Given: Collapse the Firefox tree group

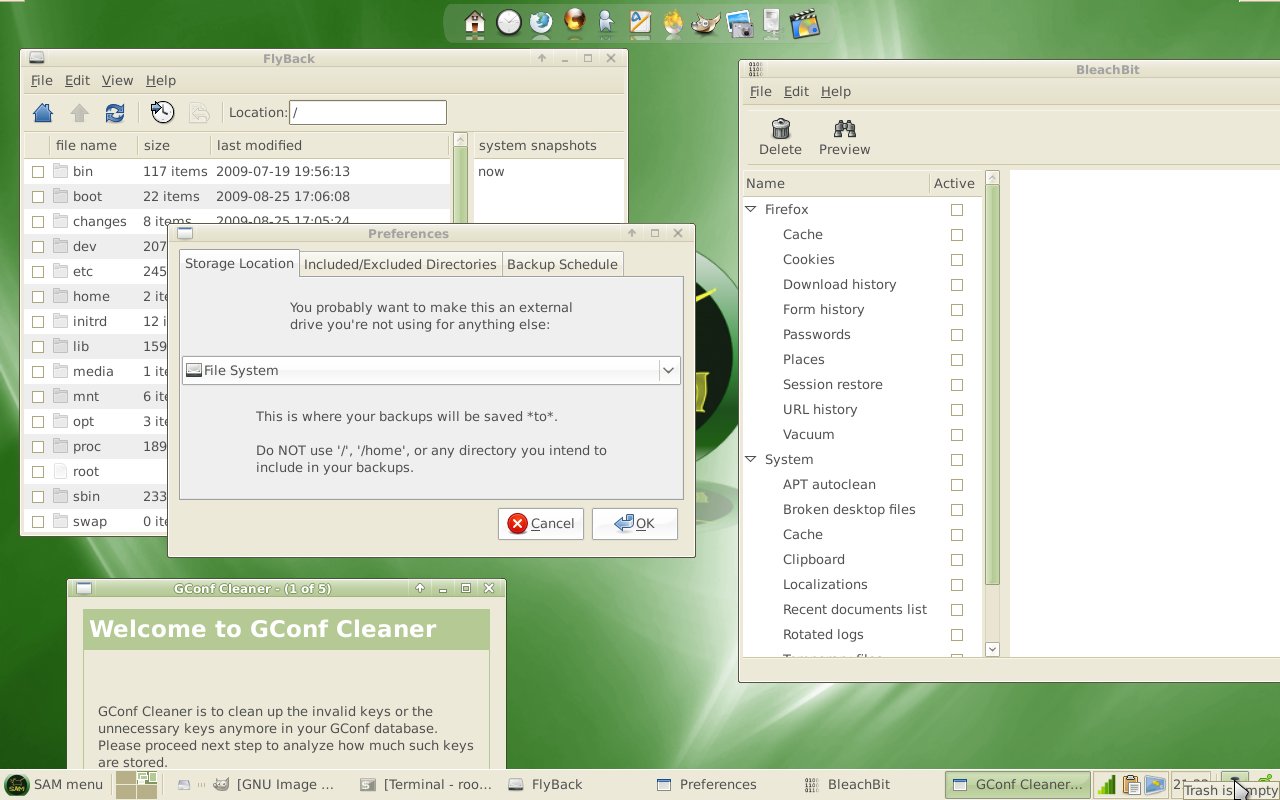Looking at the screenshot, I should point(751,209).
